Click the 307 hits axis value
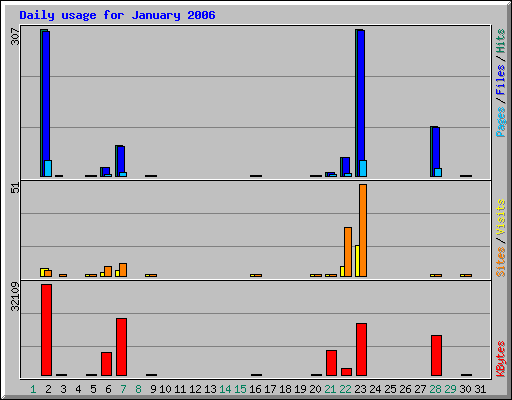The height and width of the screenshot is (400, 512). 15,36
